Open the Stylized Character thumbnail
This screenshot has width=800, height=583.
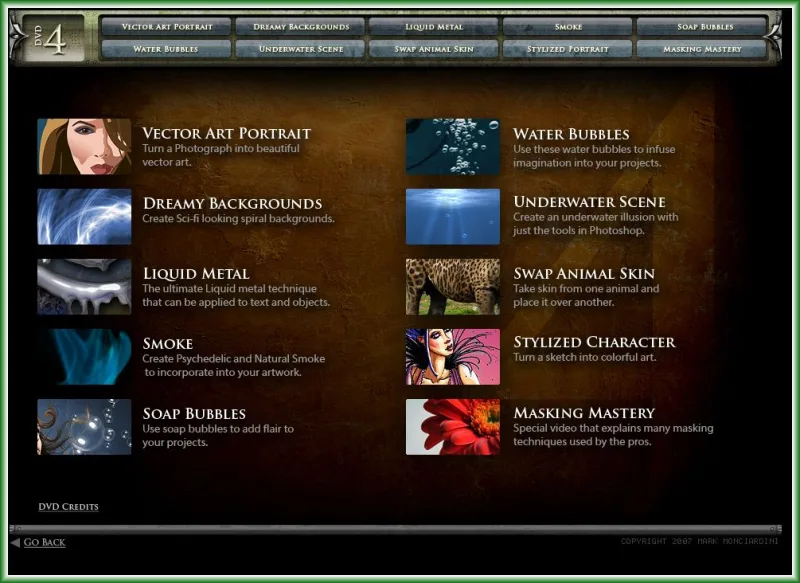pyautogui.click(x=453, y=357)
